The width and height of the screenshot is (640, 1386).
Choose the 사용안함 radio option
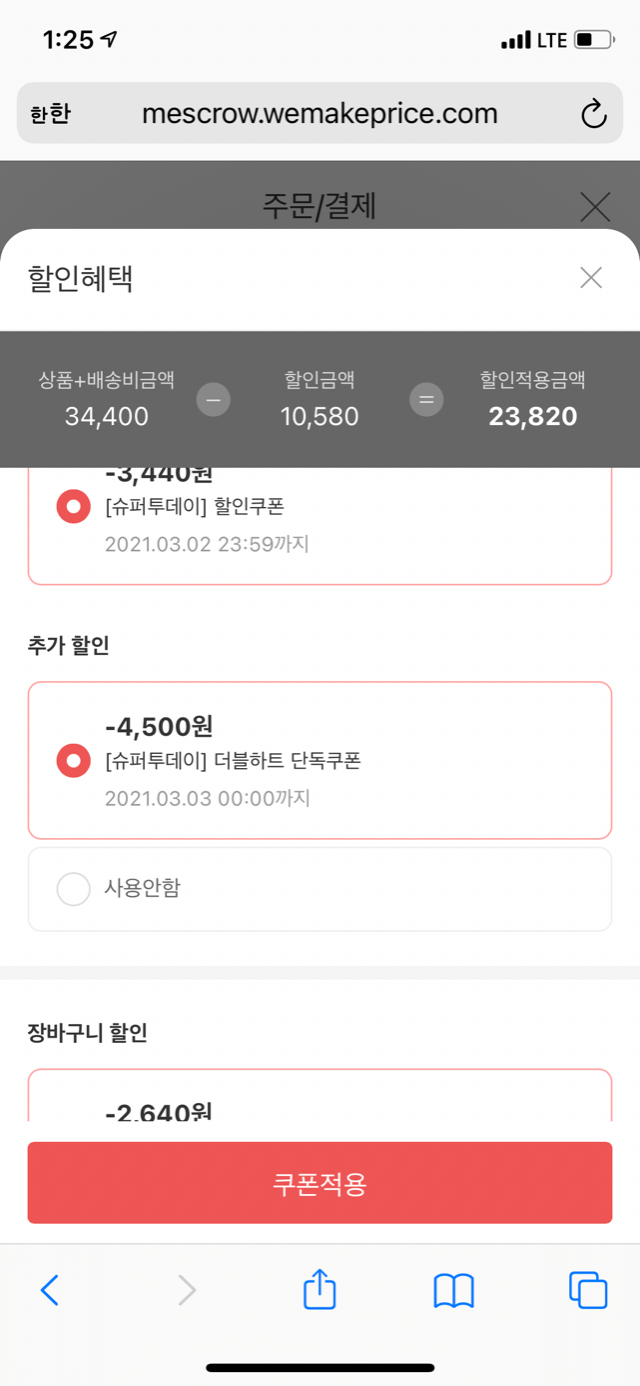tap(73, 888)
